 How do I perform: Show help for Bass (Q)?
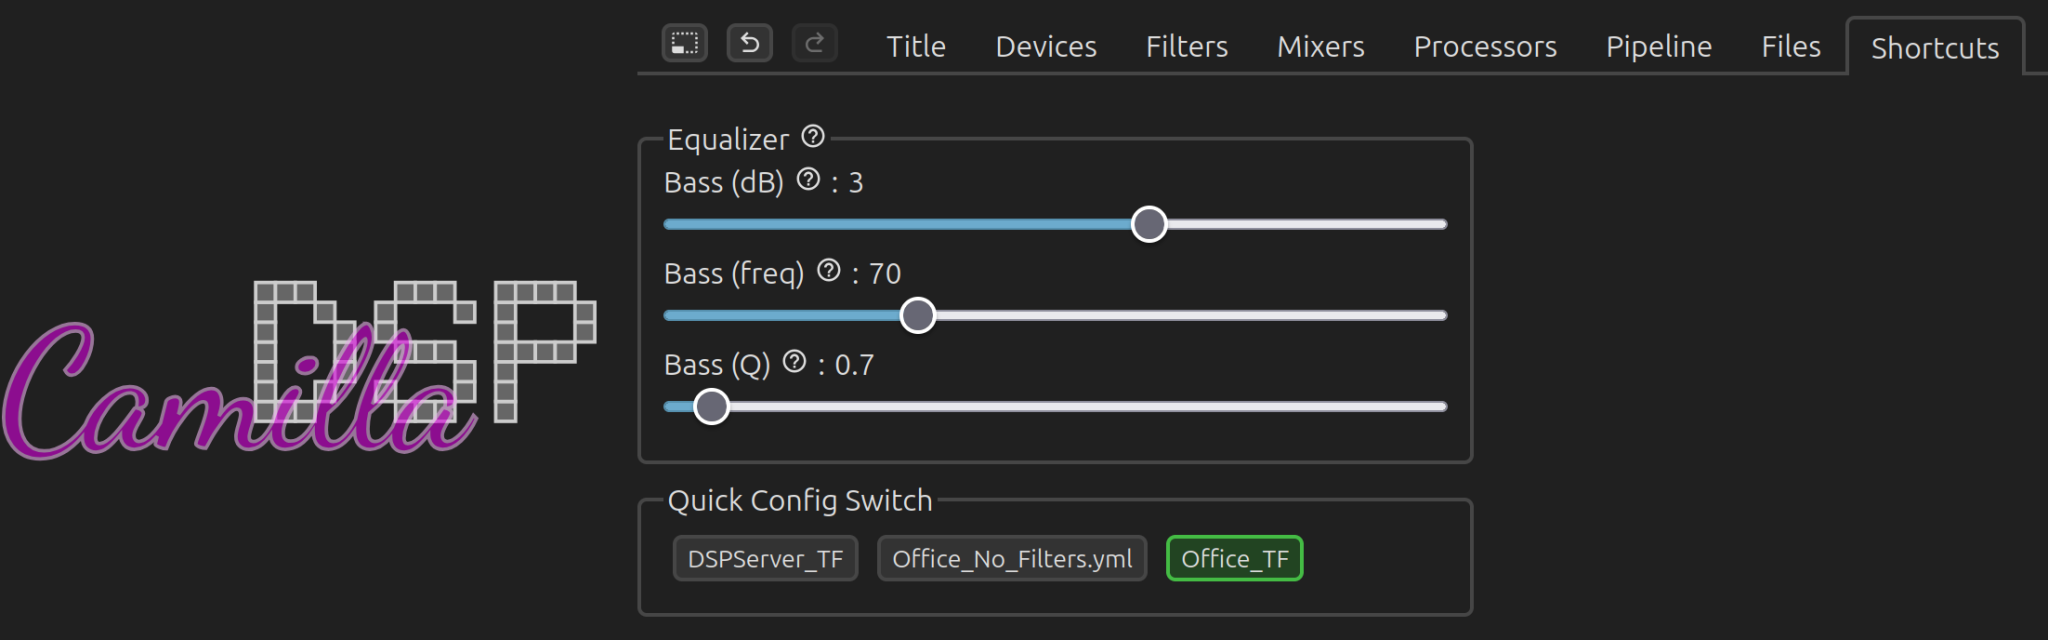[x=794, y=361]
